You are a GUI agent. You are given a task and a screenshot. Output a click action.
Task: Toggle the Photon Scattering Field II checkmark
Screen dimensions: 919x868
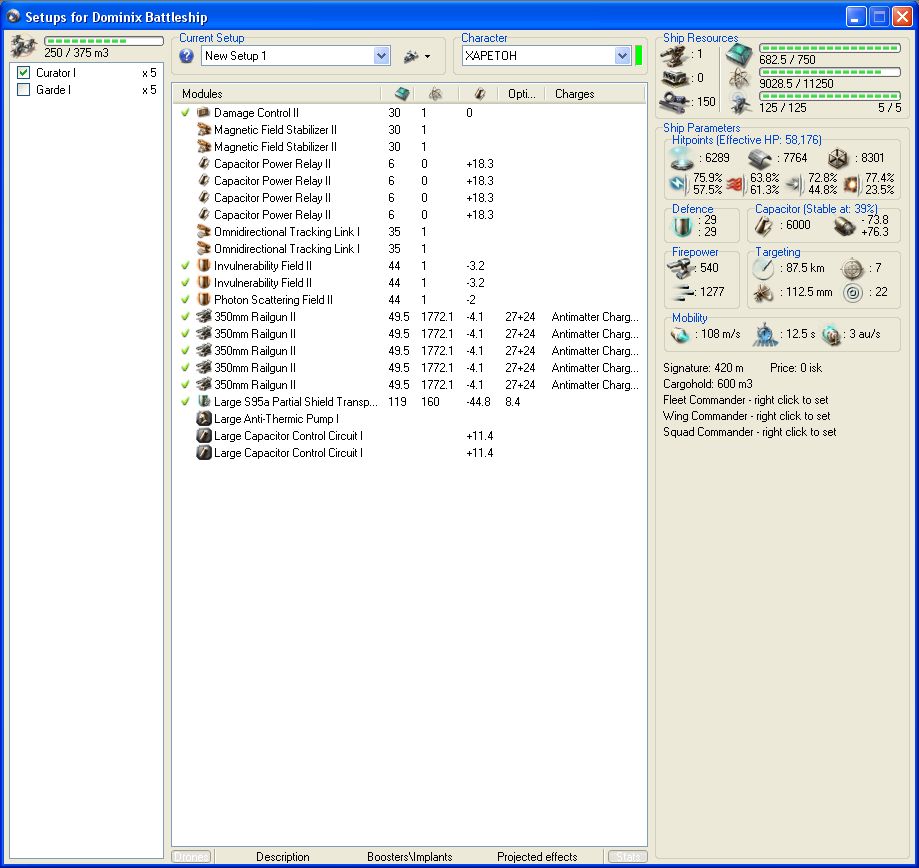point(185,299)
